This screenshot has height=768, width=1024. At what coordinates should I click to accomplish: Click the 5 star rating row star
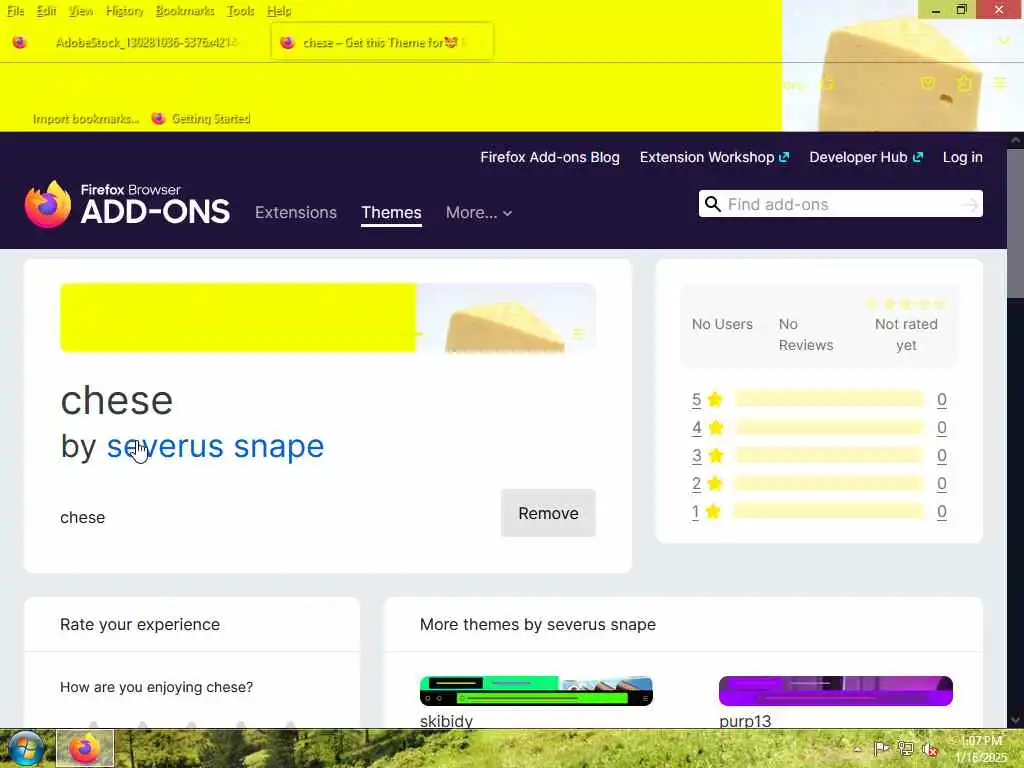[715, 399]
